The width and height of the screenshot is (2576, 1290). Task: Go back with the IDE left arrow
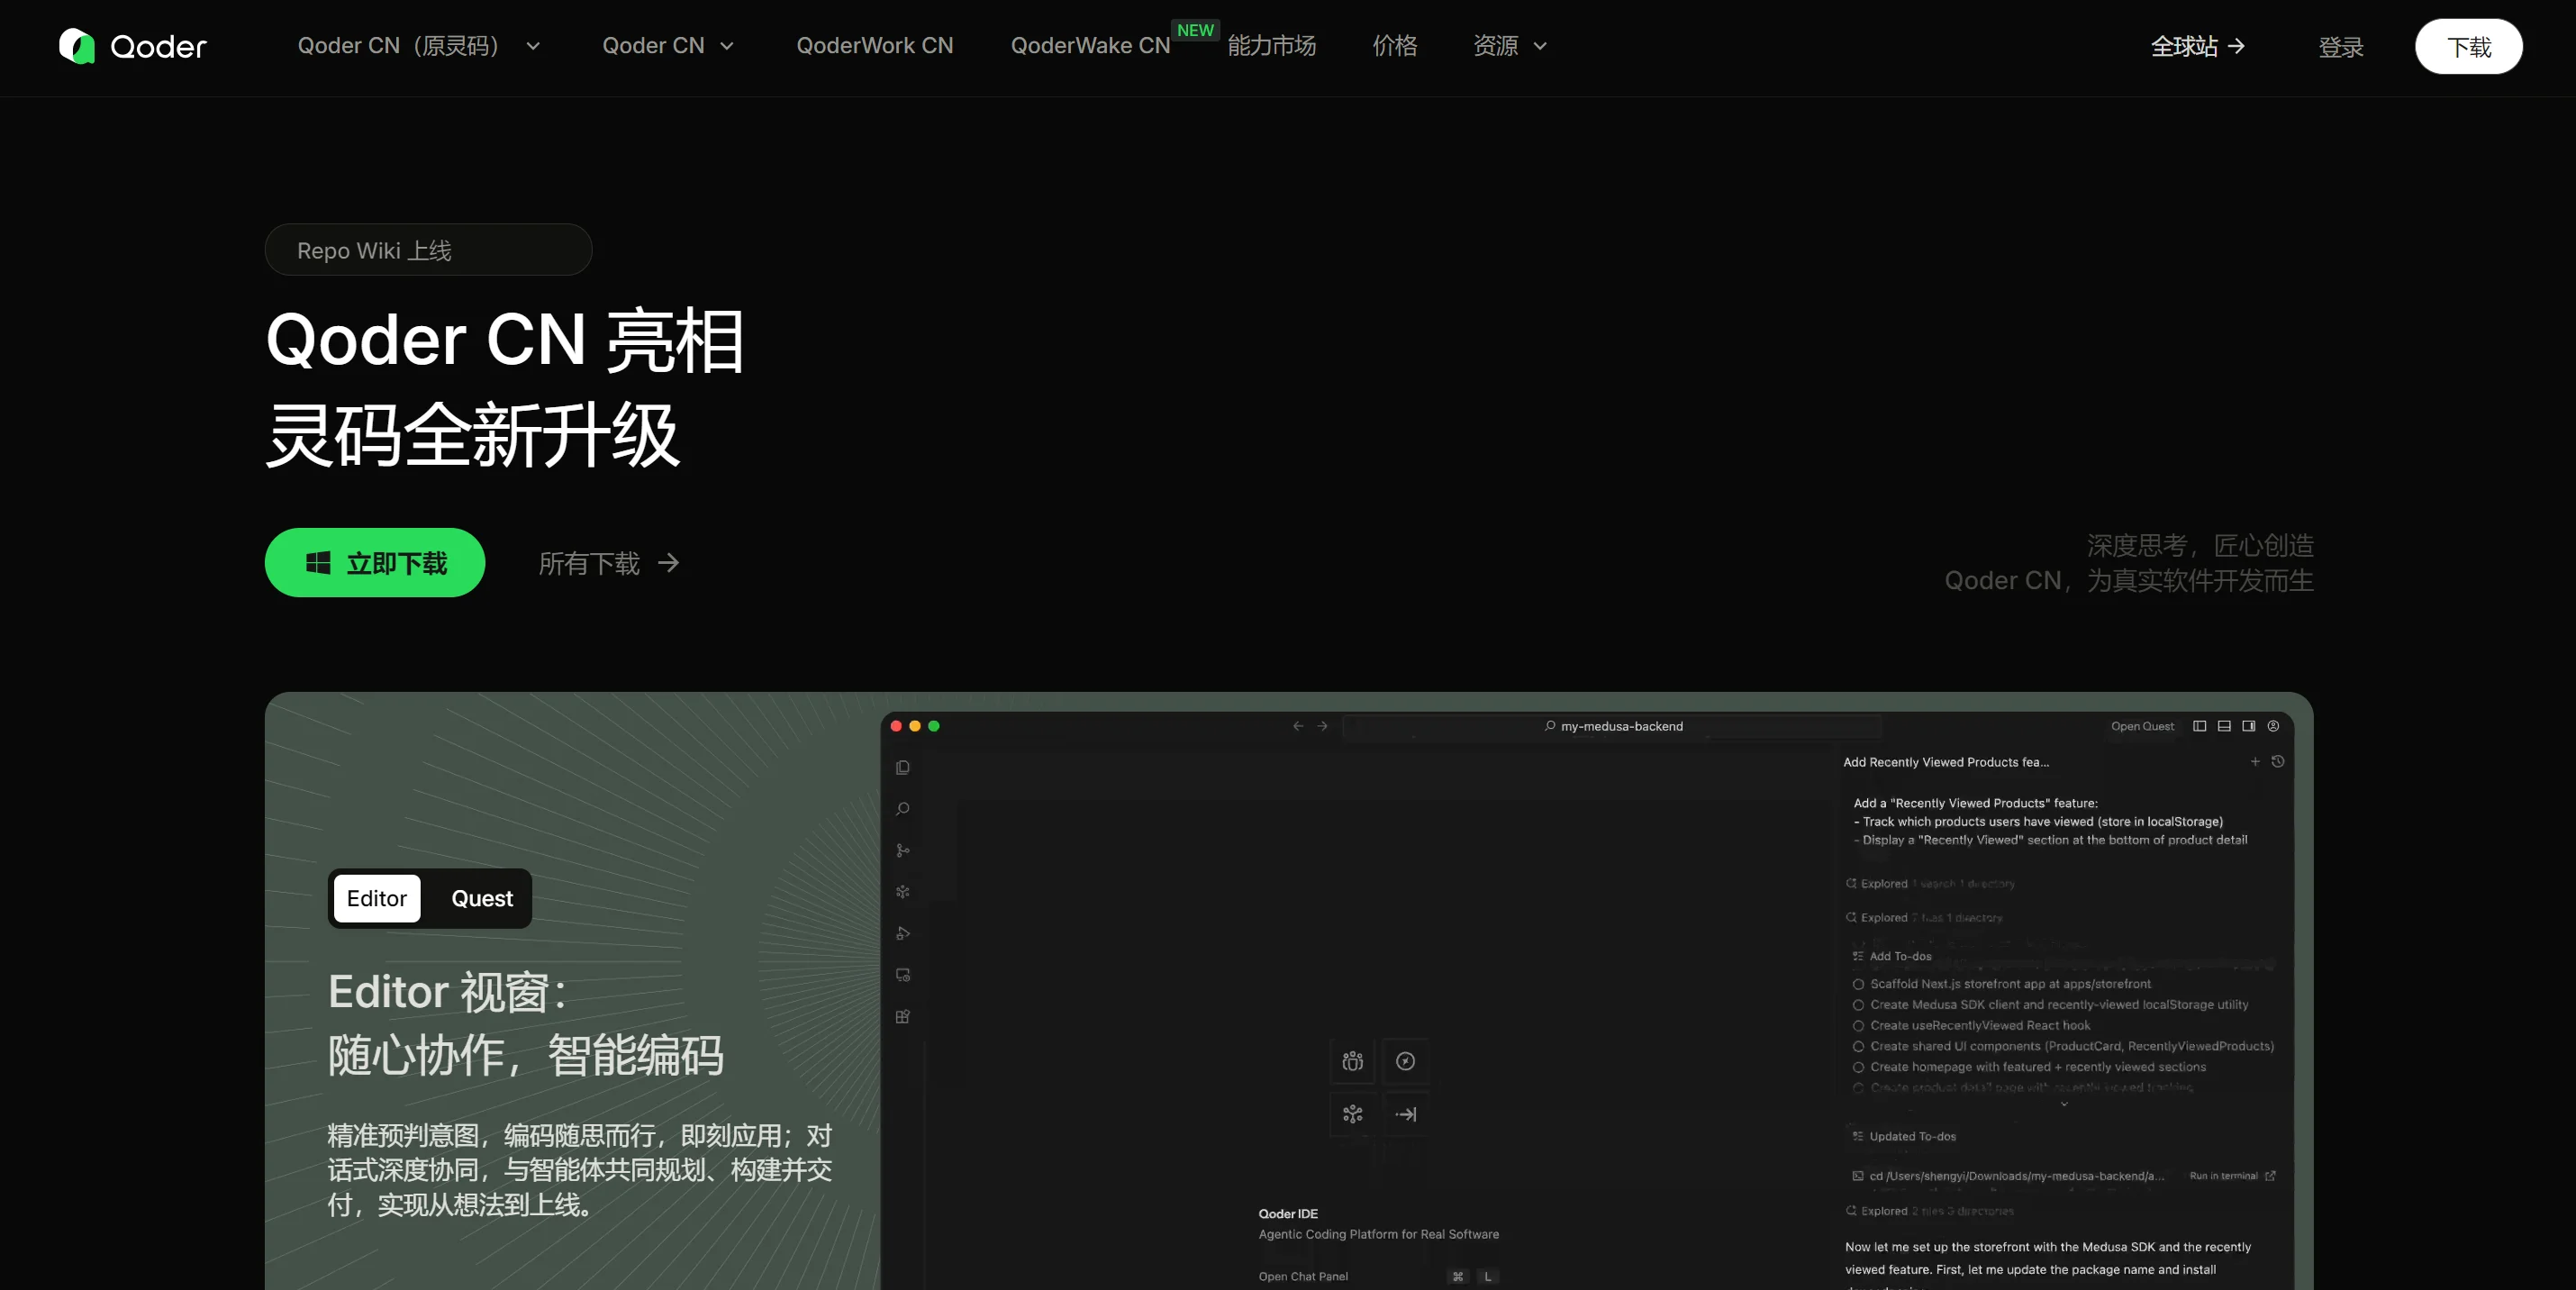1298,726
